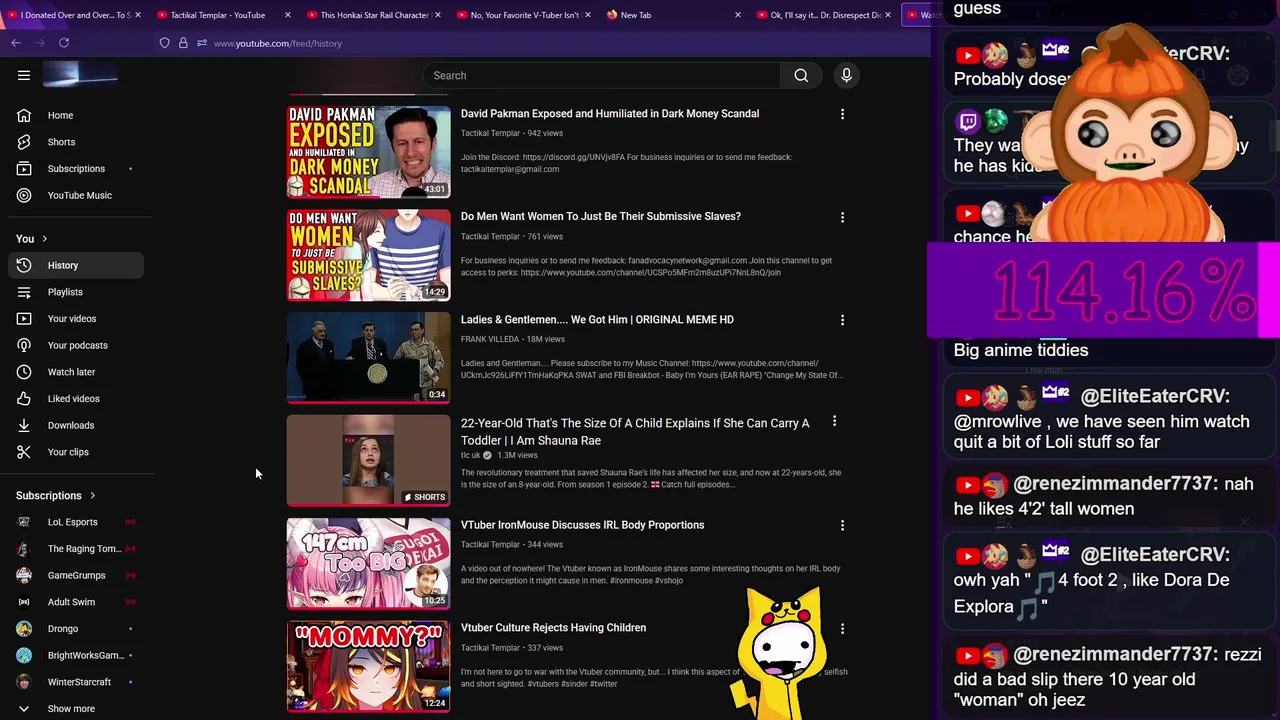Open Do Men Want Women thumbnail

coord(368,255)
